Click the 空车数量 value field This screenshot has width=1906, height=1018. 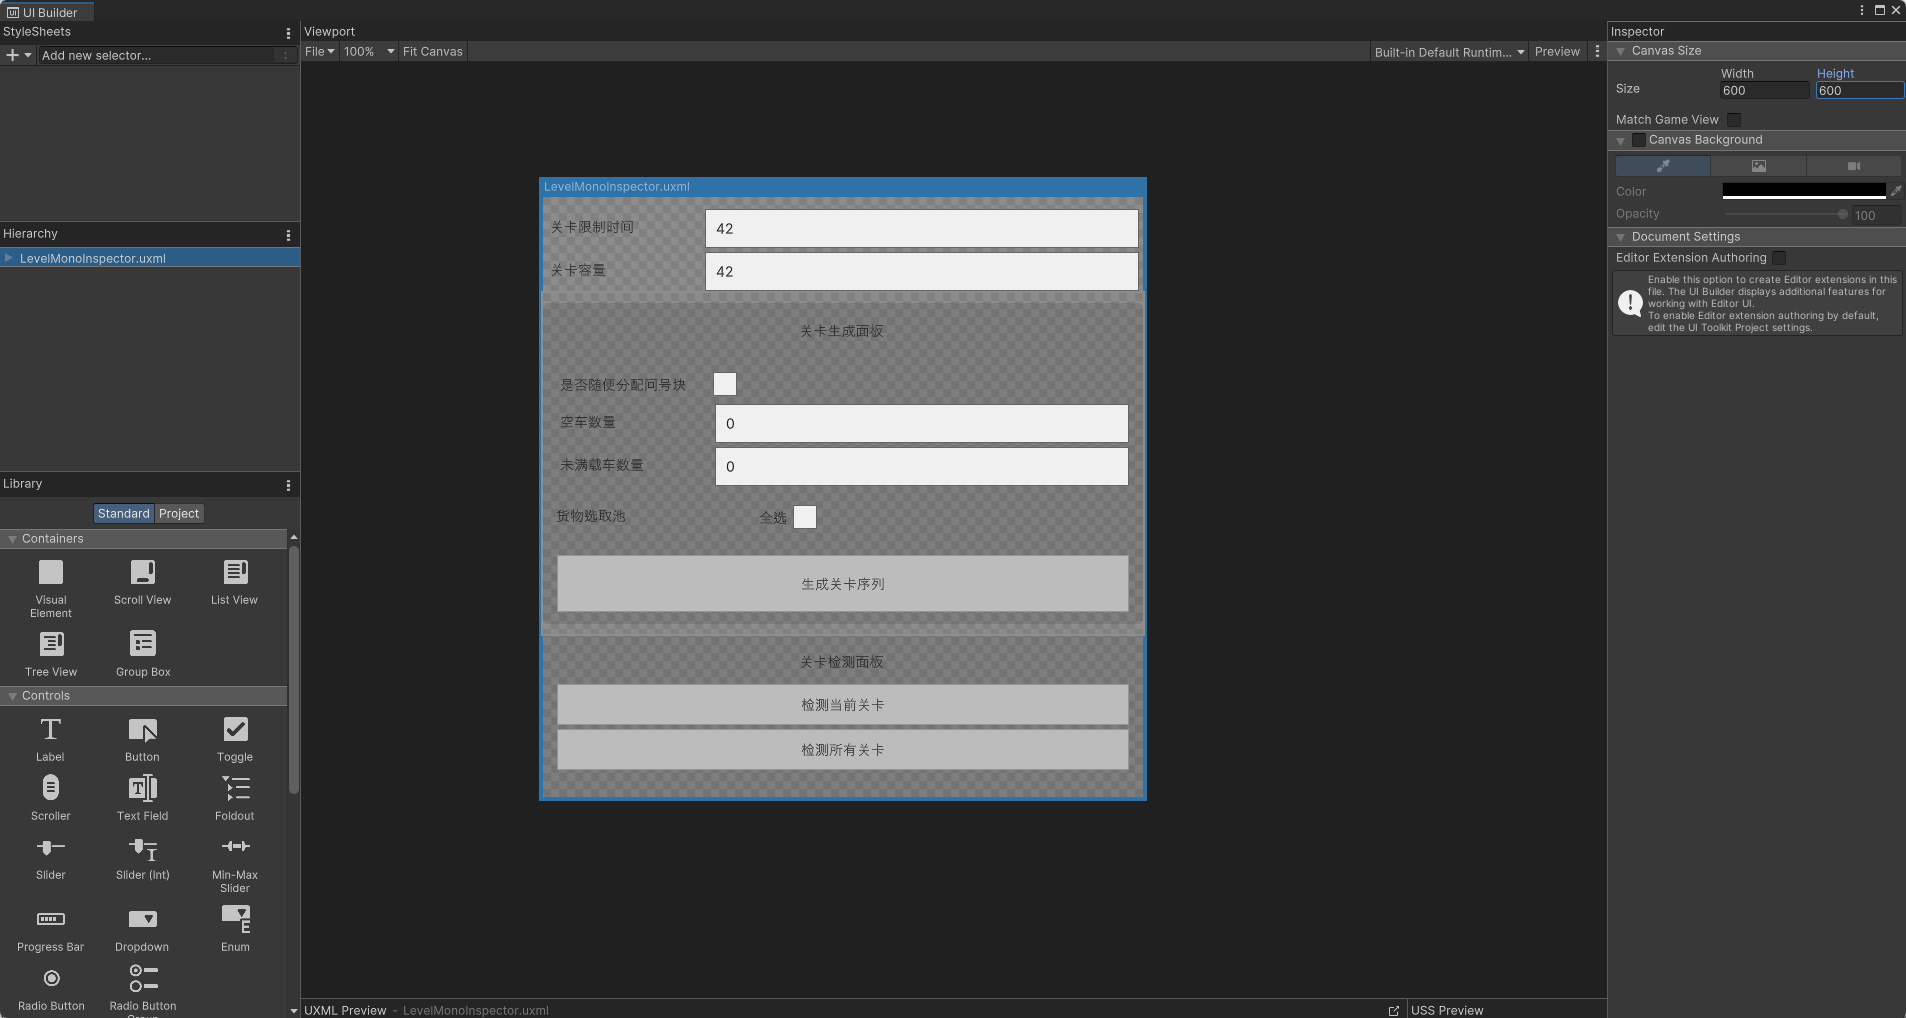[x=922, y=424]
